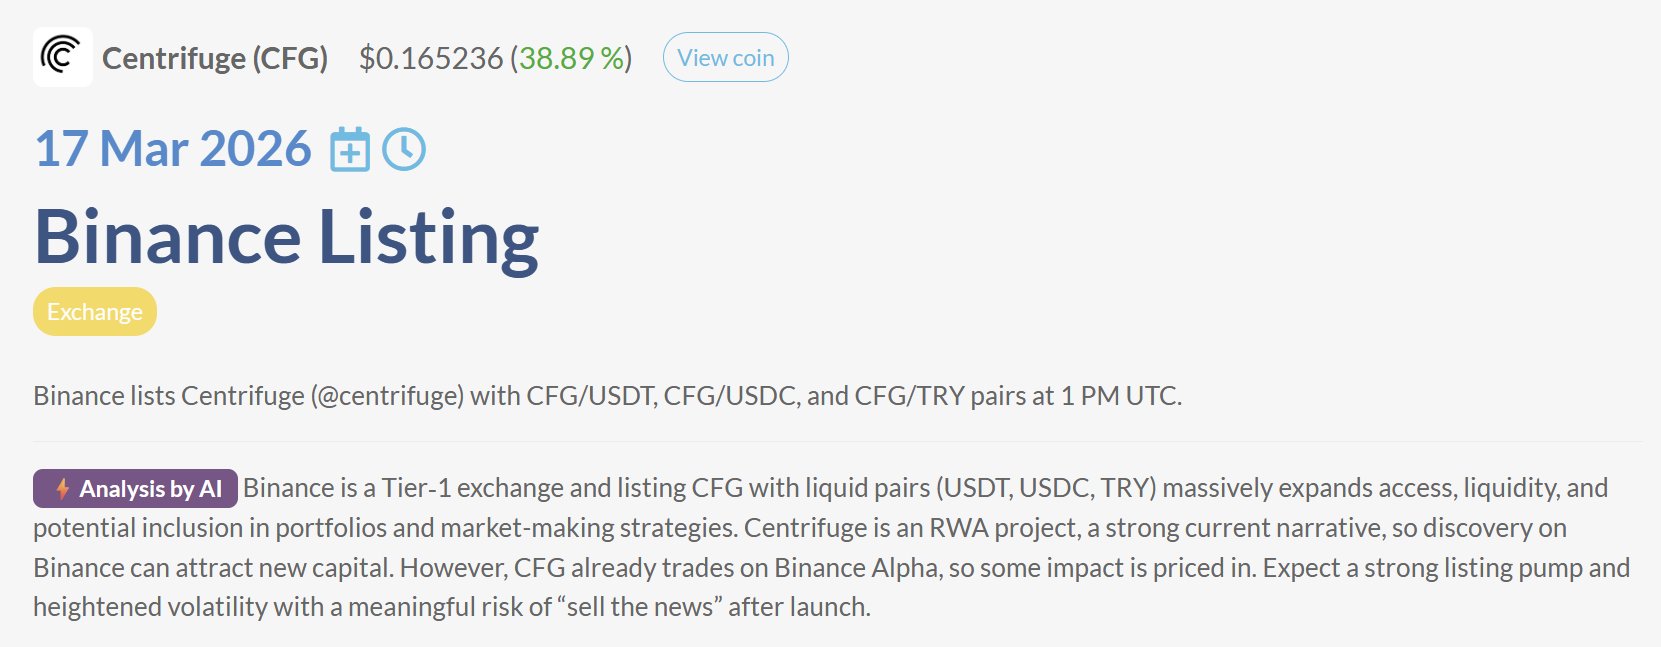This screenshot has height=647, width=1661.
Task: Click the CFG/USDT pair text in description
Action: tap(590, 396)
